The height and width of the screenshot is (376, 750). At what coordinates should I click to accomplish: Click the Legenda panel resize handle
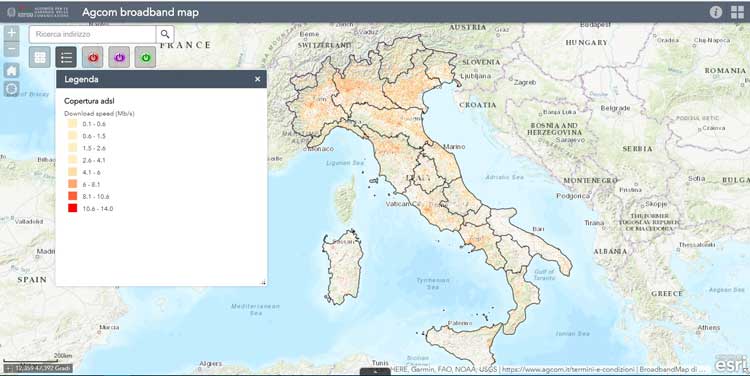263,282
